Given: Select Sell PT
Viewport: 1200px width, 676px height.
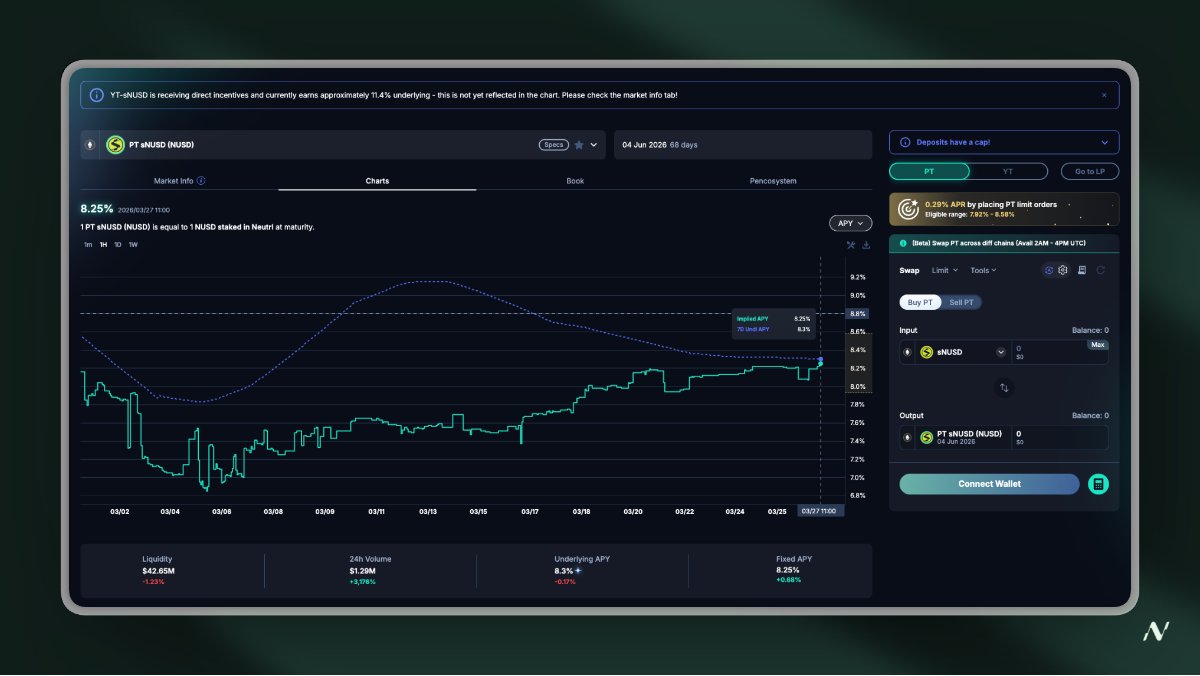Looking at the screenshot, I should click(961, 302).
